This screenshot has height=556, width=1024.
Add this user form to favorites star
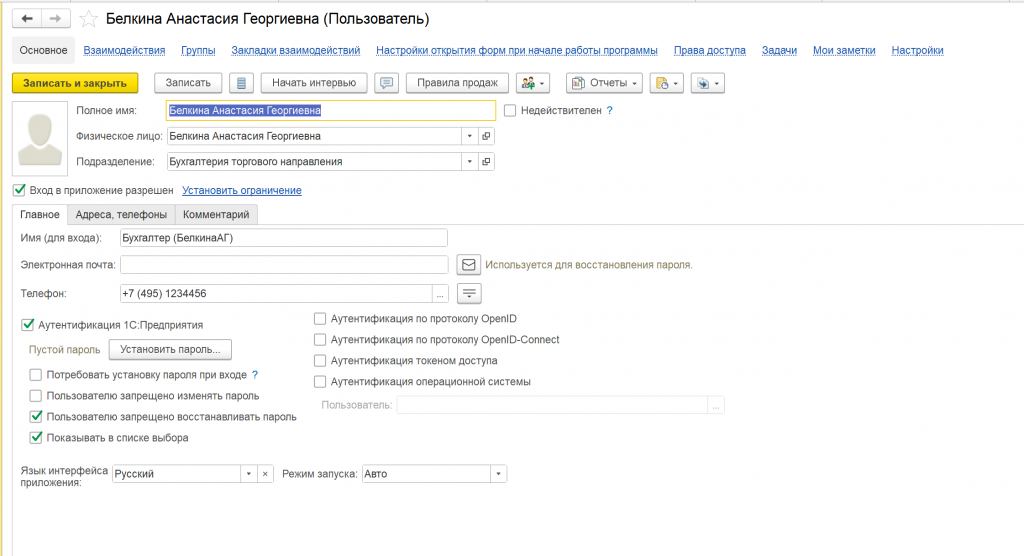[x=89, y=19]
